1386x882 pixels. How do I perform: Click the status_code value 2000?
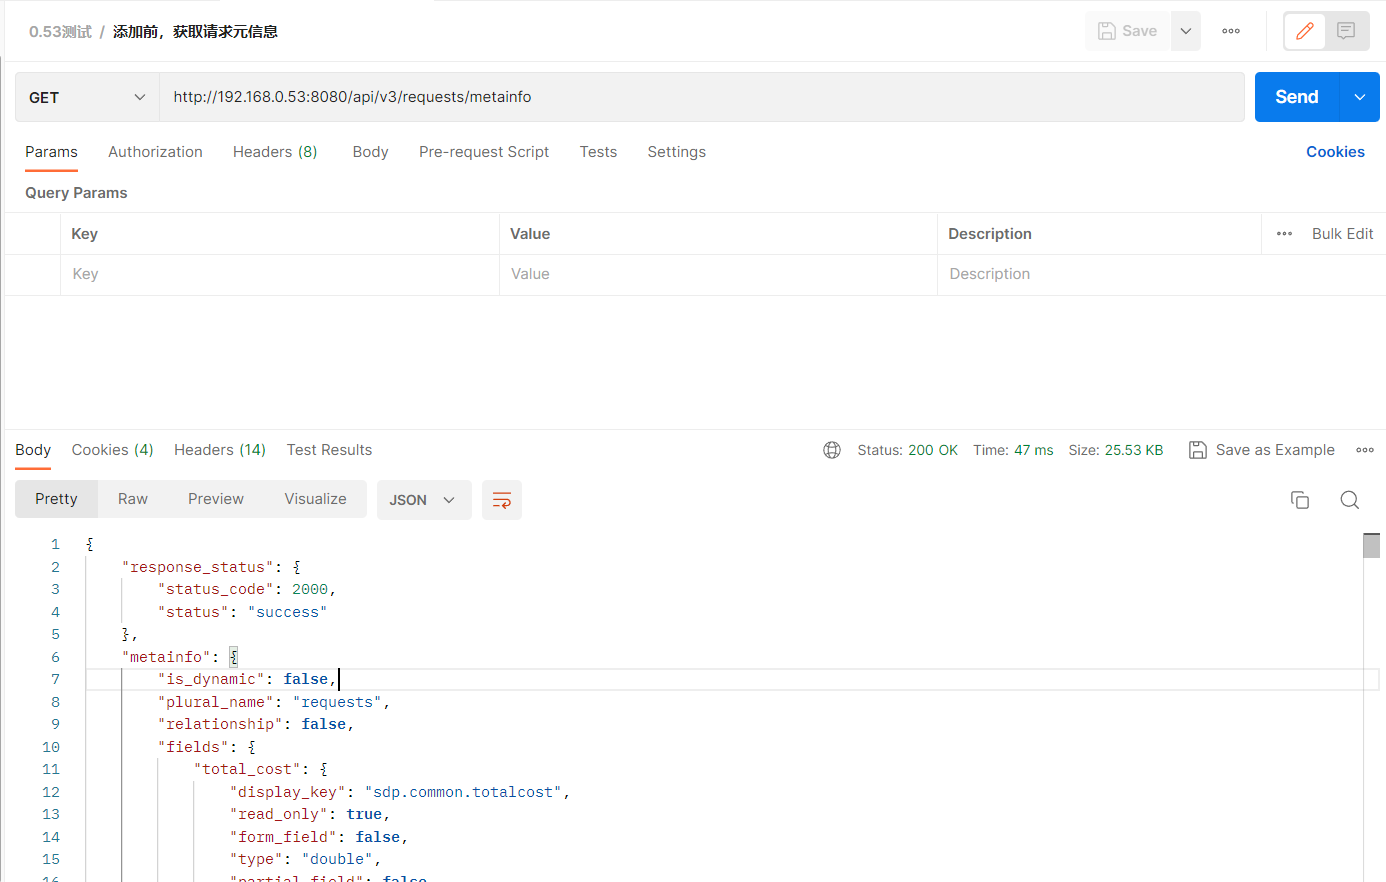click(x=310, y=589)
